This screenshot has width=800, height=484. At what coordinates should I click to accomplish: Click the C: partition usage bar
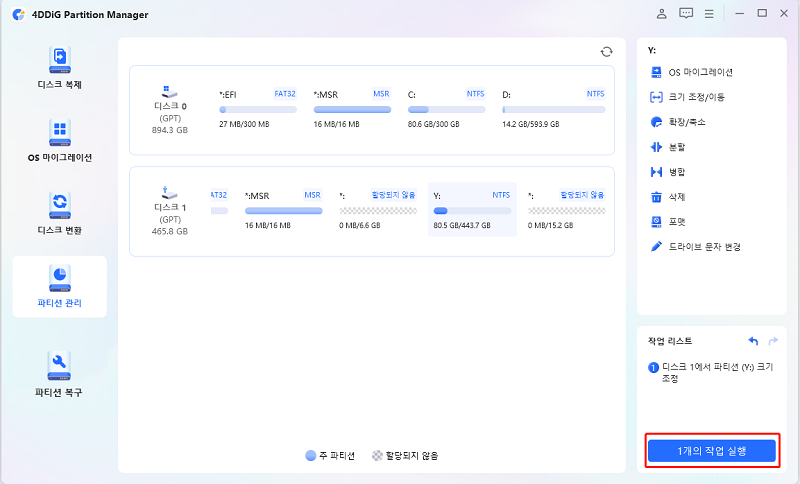tap(446, 110)
